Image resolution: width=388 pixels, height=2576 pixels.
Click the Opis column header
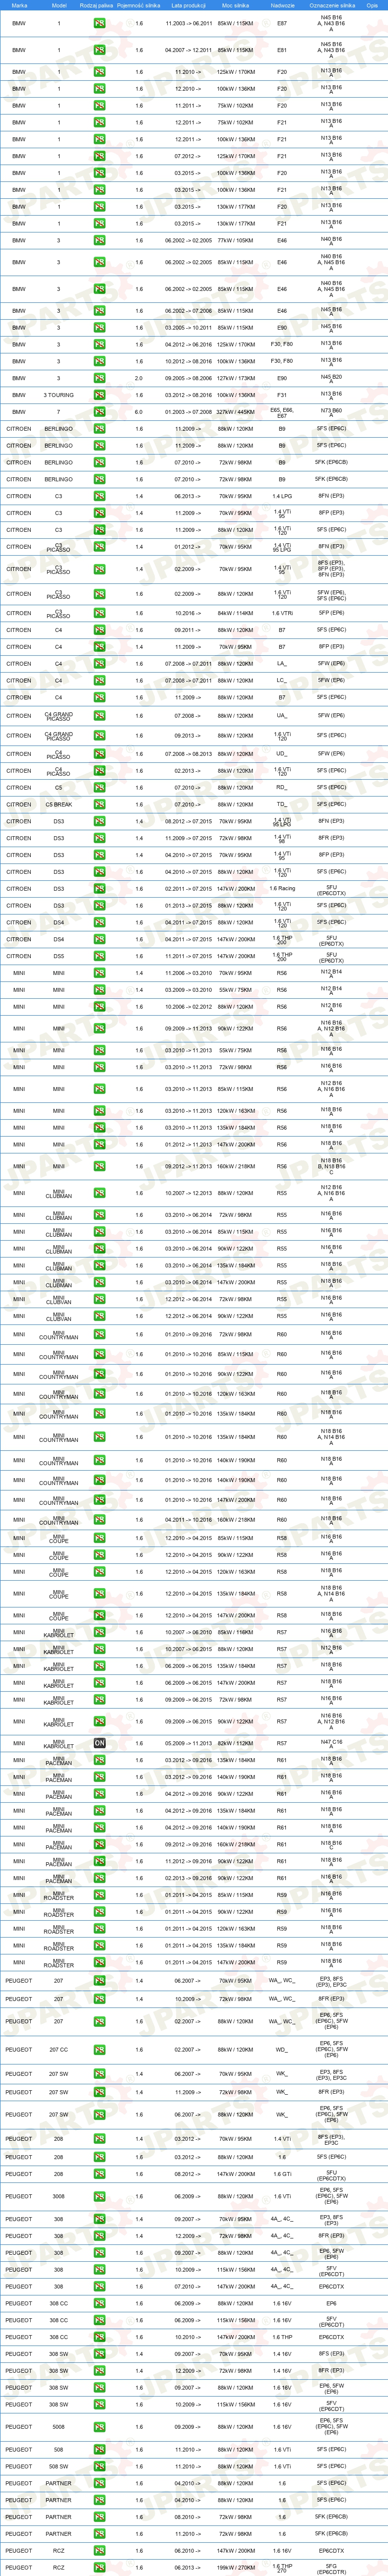point(373,5)
